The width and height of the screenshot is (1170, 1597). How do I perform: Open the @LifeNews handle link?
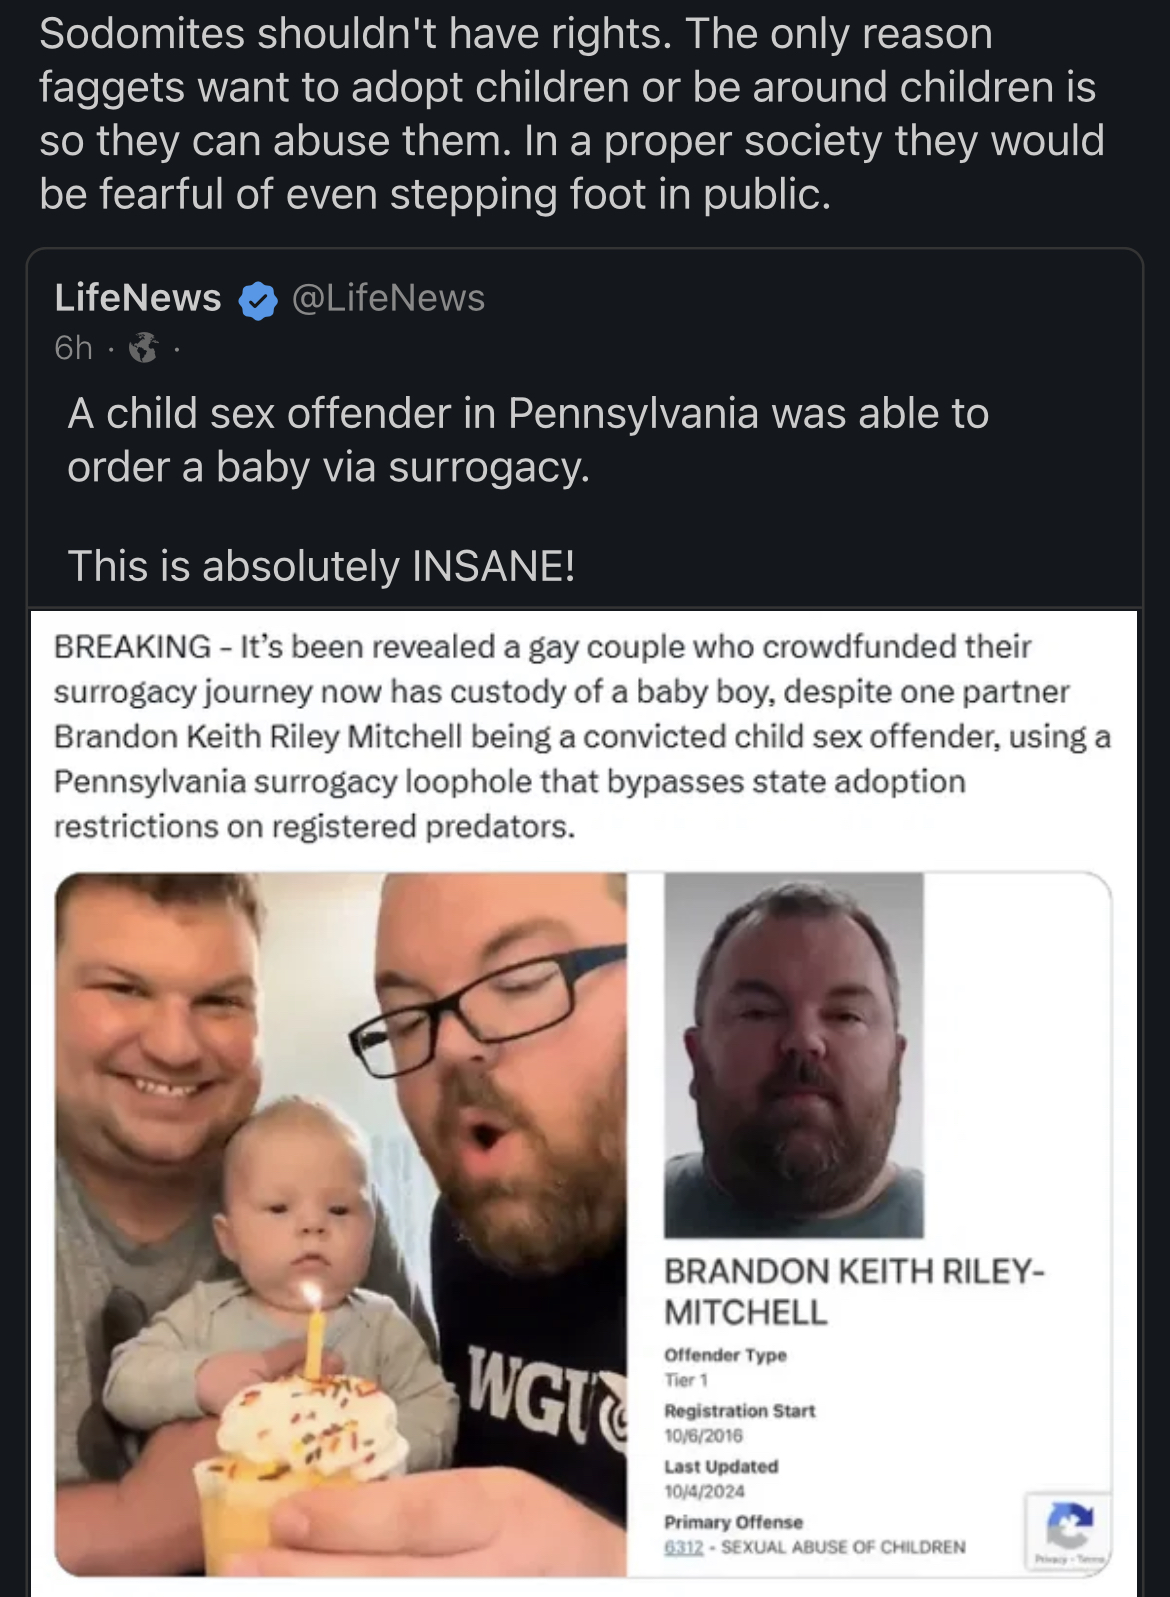click(x=388, y=298)
